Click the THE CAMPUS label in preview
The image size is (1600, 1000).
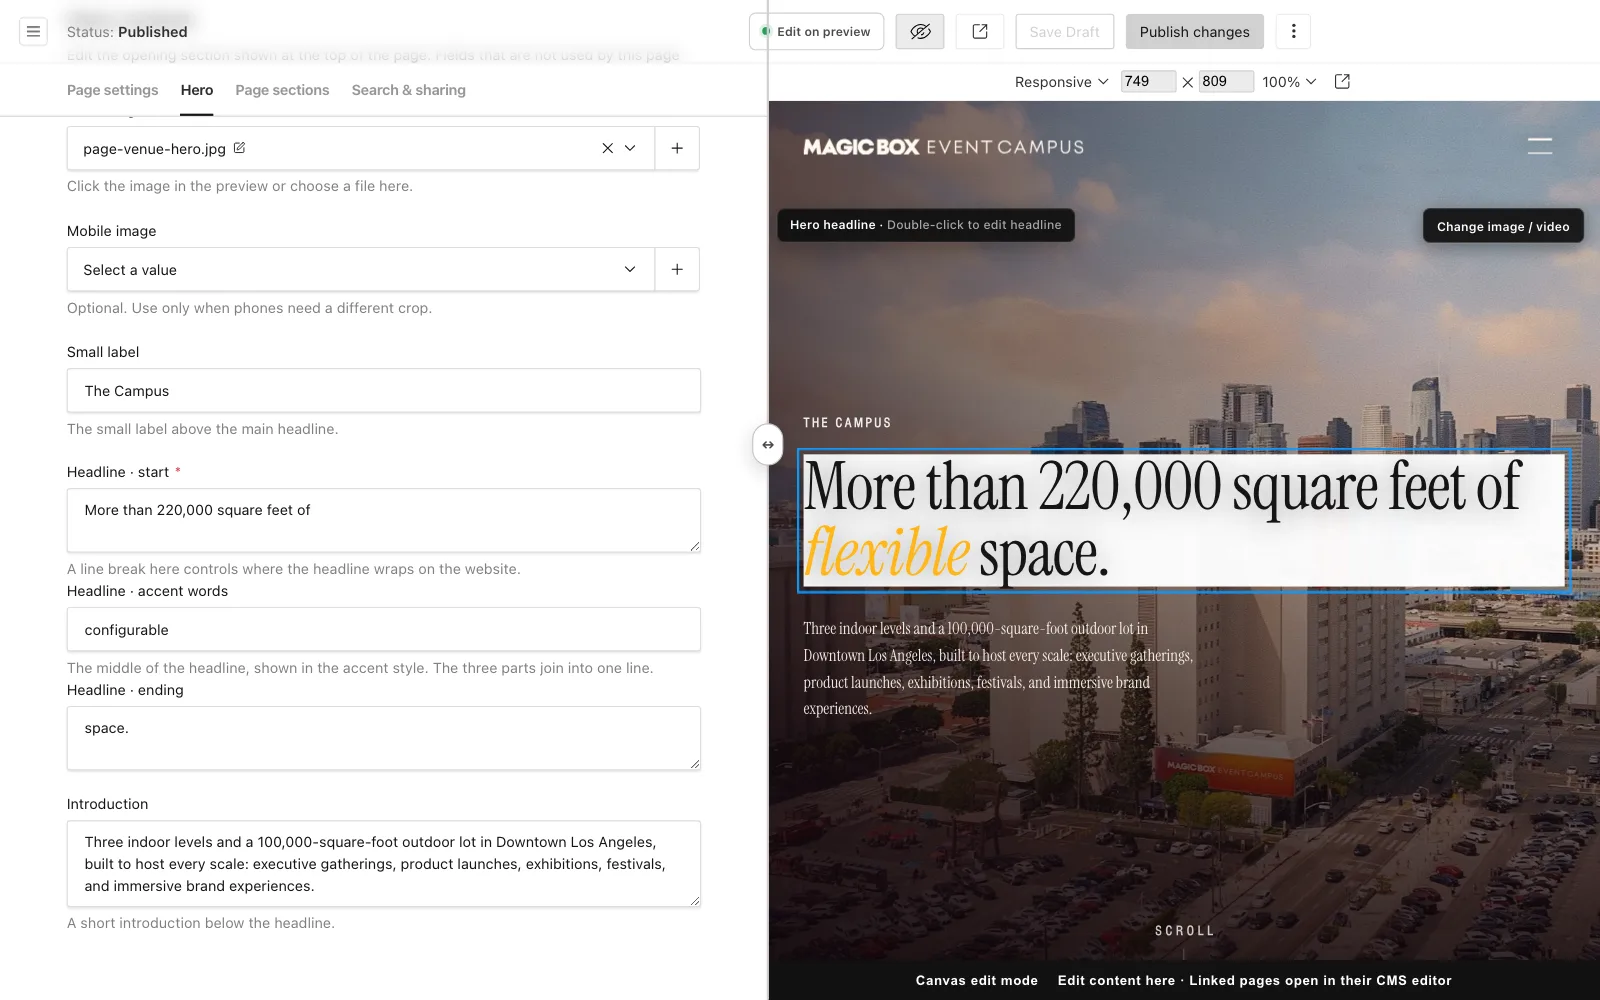[x=847, y=423]
